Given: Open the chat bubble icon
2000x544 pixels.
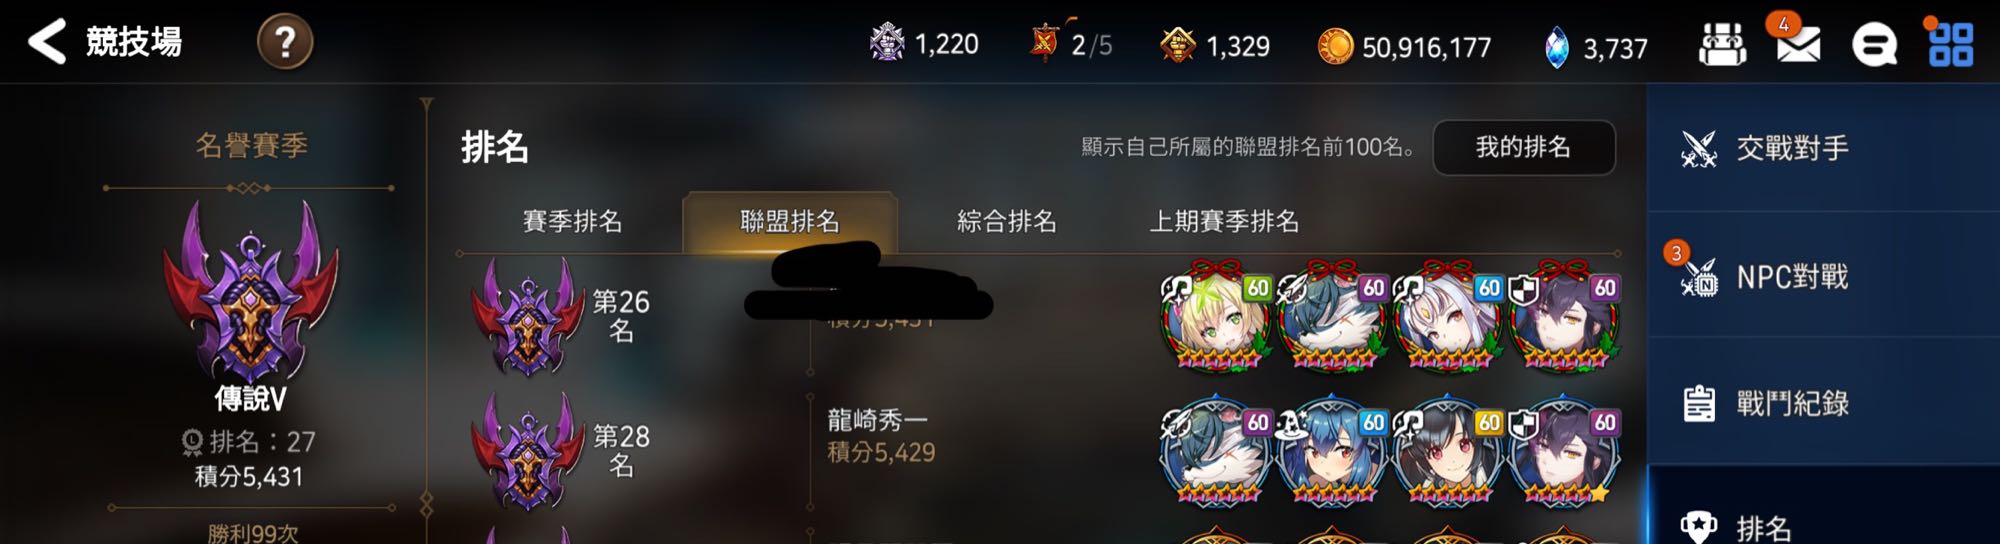Looking at the screenshot, I should pos(1874,45).
